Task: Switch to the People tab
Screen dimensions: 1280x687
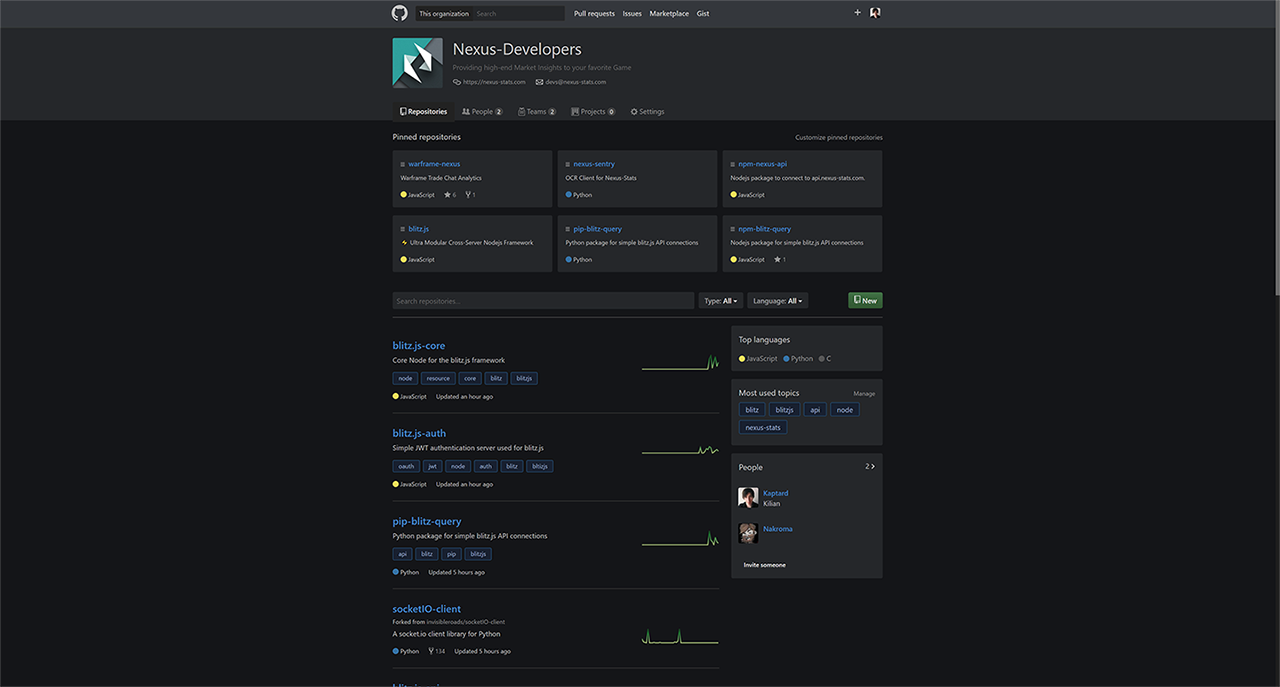Action: point(481,111)
